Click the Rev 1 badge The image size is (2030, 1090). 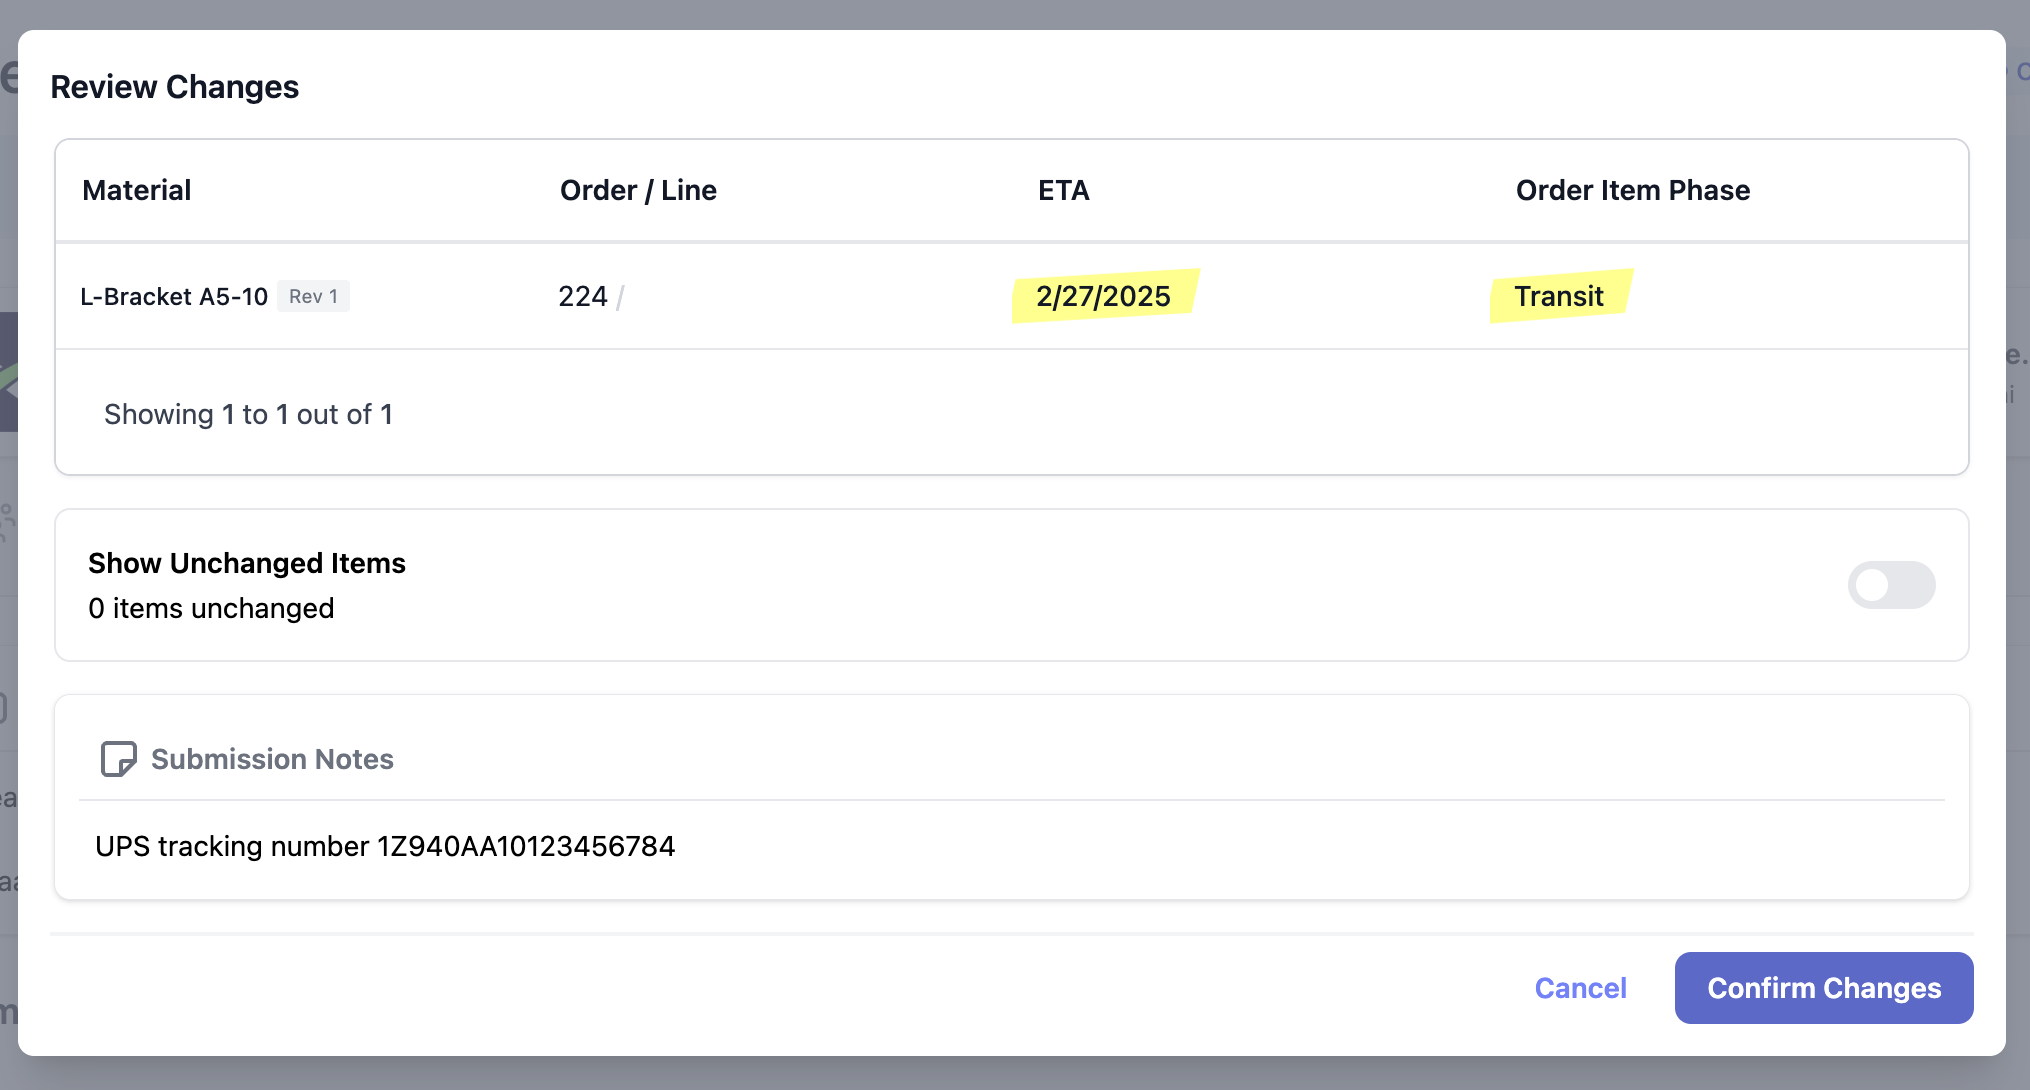(x=313, y=296)
